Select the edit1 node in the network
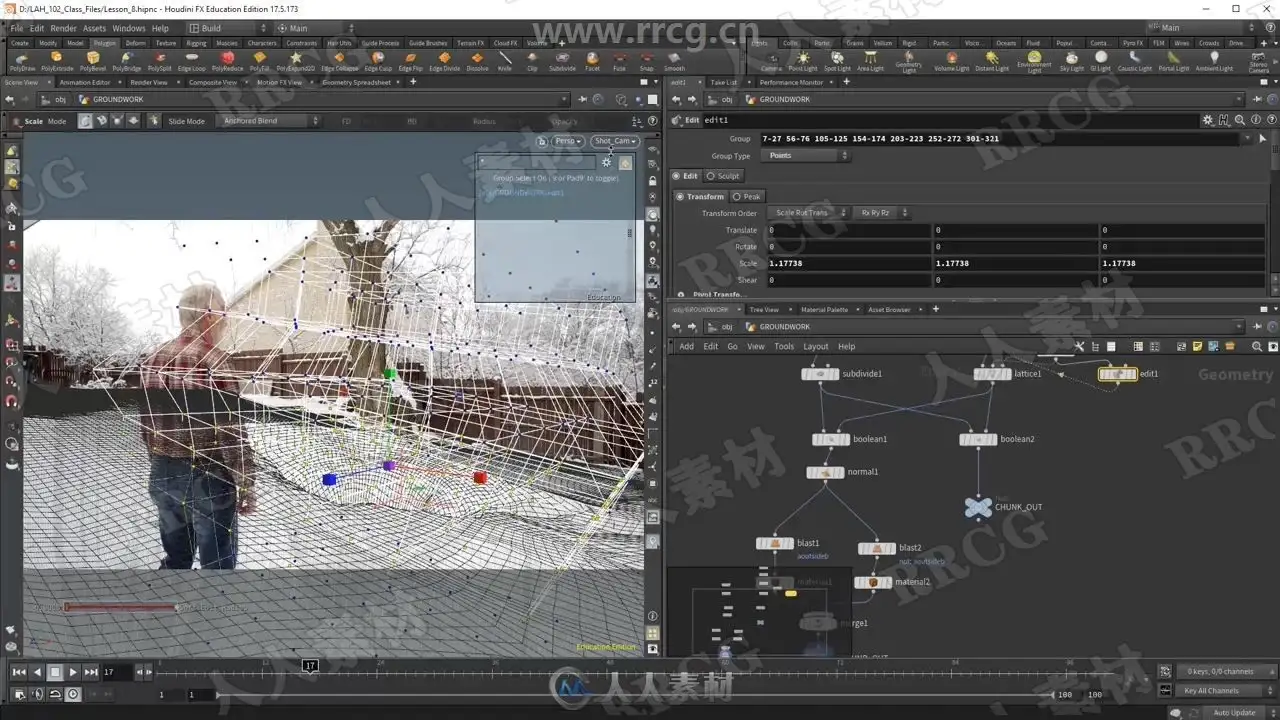Image resolution: width=1280 pixels, height=720 pixels. (1117, 374)
